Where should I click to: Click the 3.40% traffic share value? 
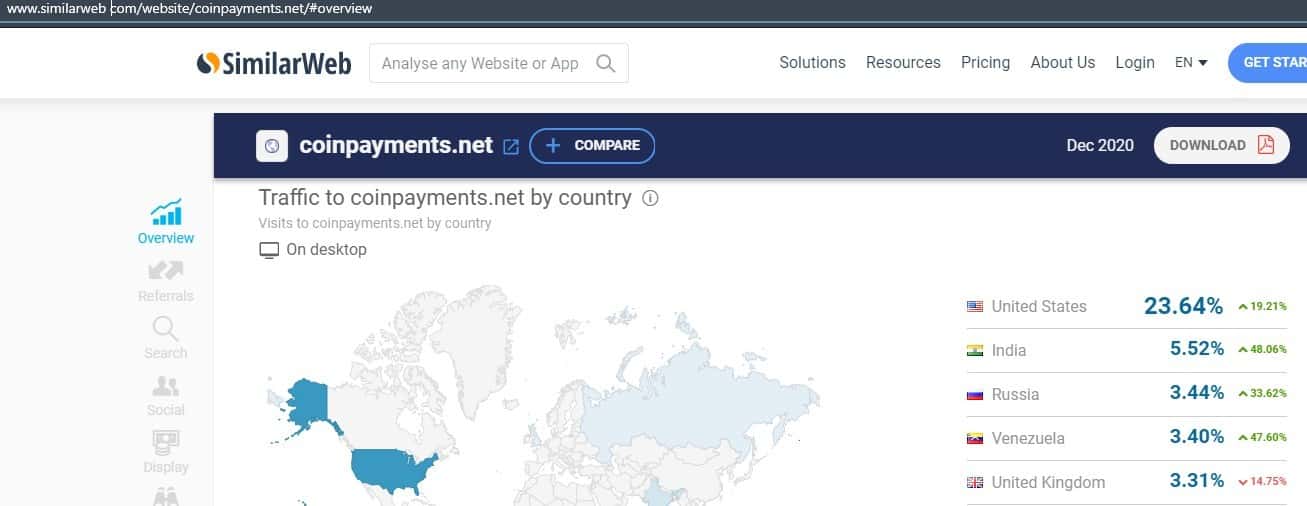tap(1197, 437)
